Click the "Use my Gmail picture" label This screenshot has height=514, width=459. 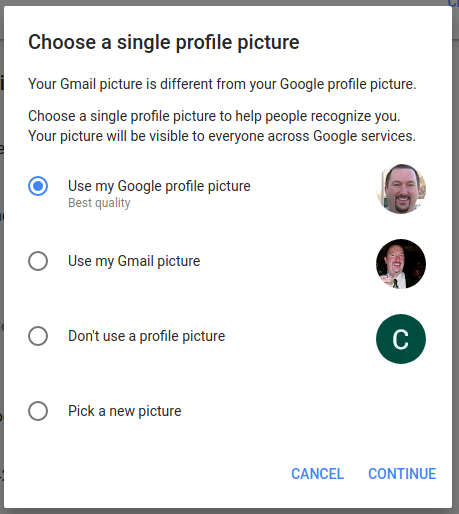(134, 261)
